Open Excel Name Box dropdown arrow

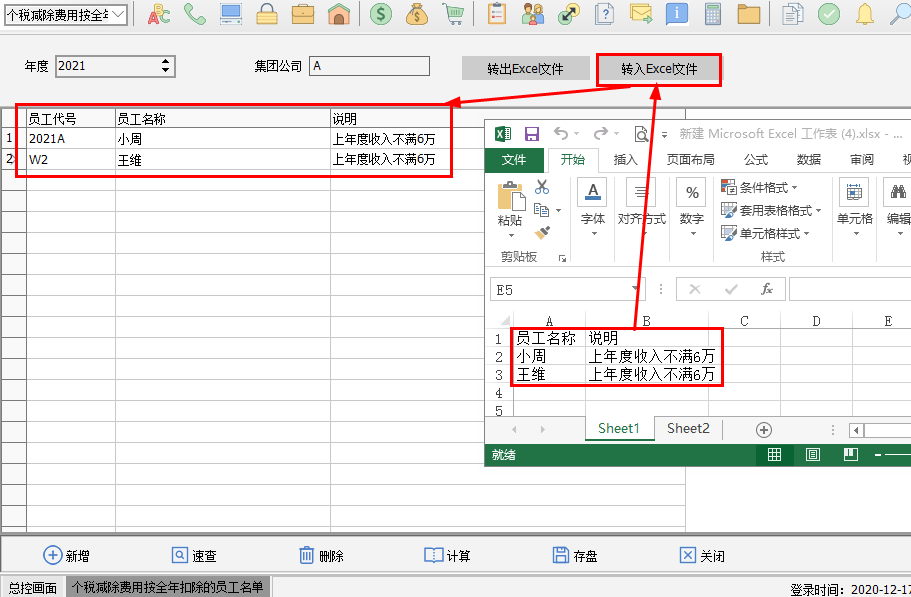point(636,289)
